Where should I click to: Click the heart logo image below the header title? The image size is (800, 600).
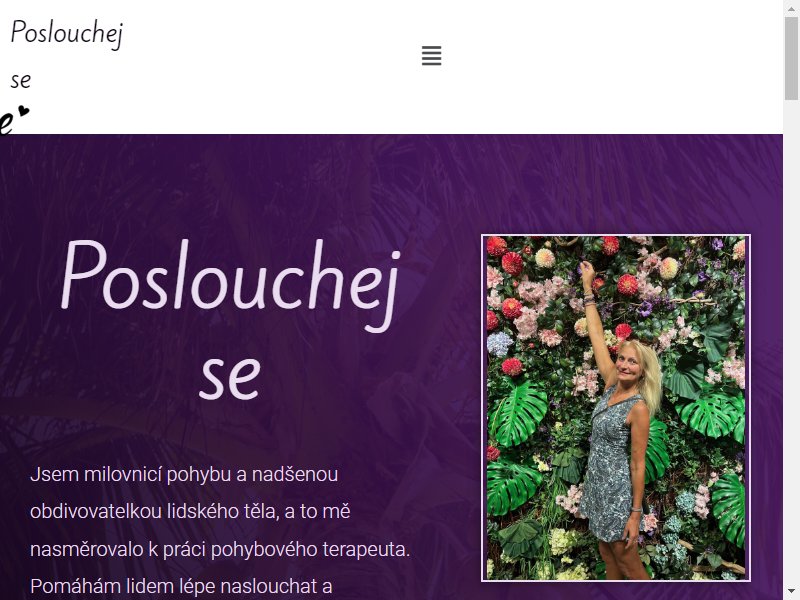coord(14,119)
